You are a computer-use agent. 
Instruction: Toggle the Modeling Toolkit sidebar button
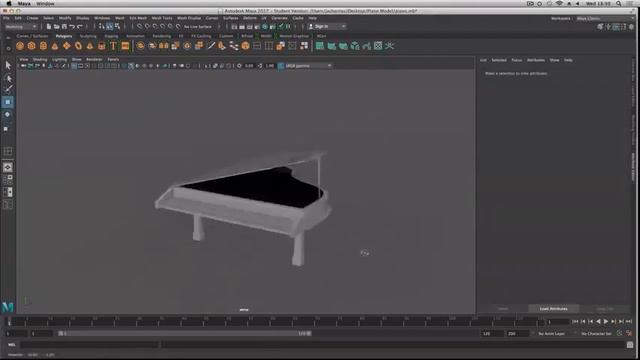click(600, 27)
